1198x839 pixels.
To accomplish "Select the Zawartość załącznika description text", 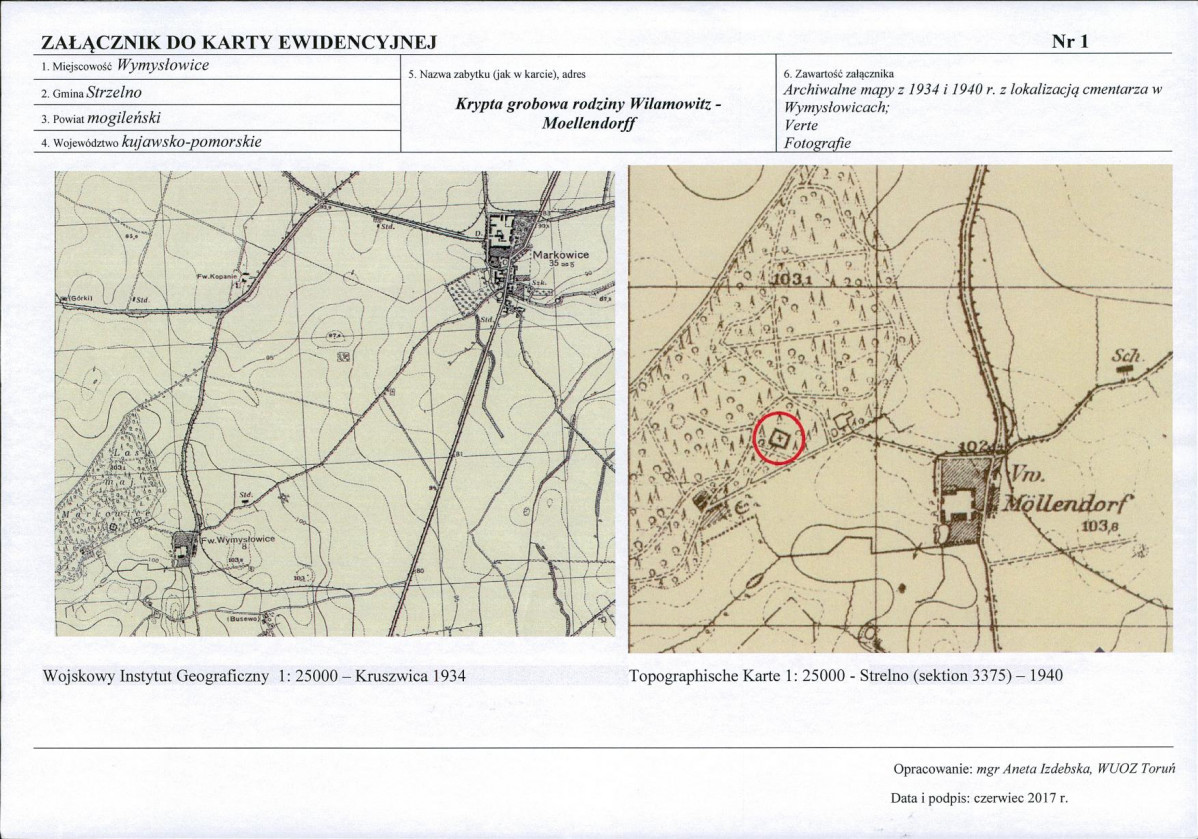I will [973, 115].
